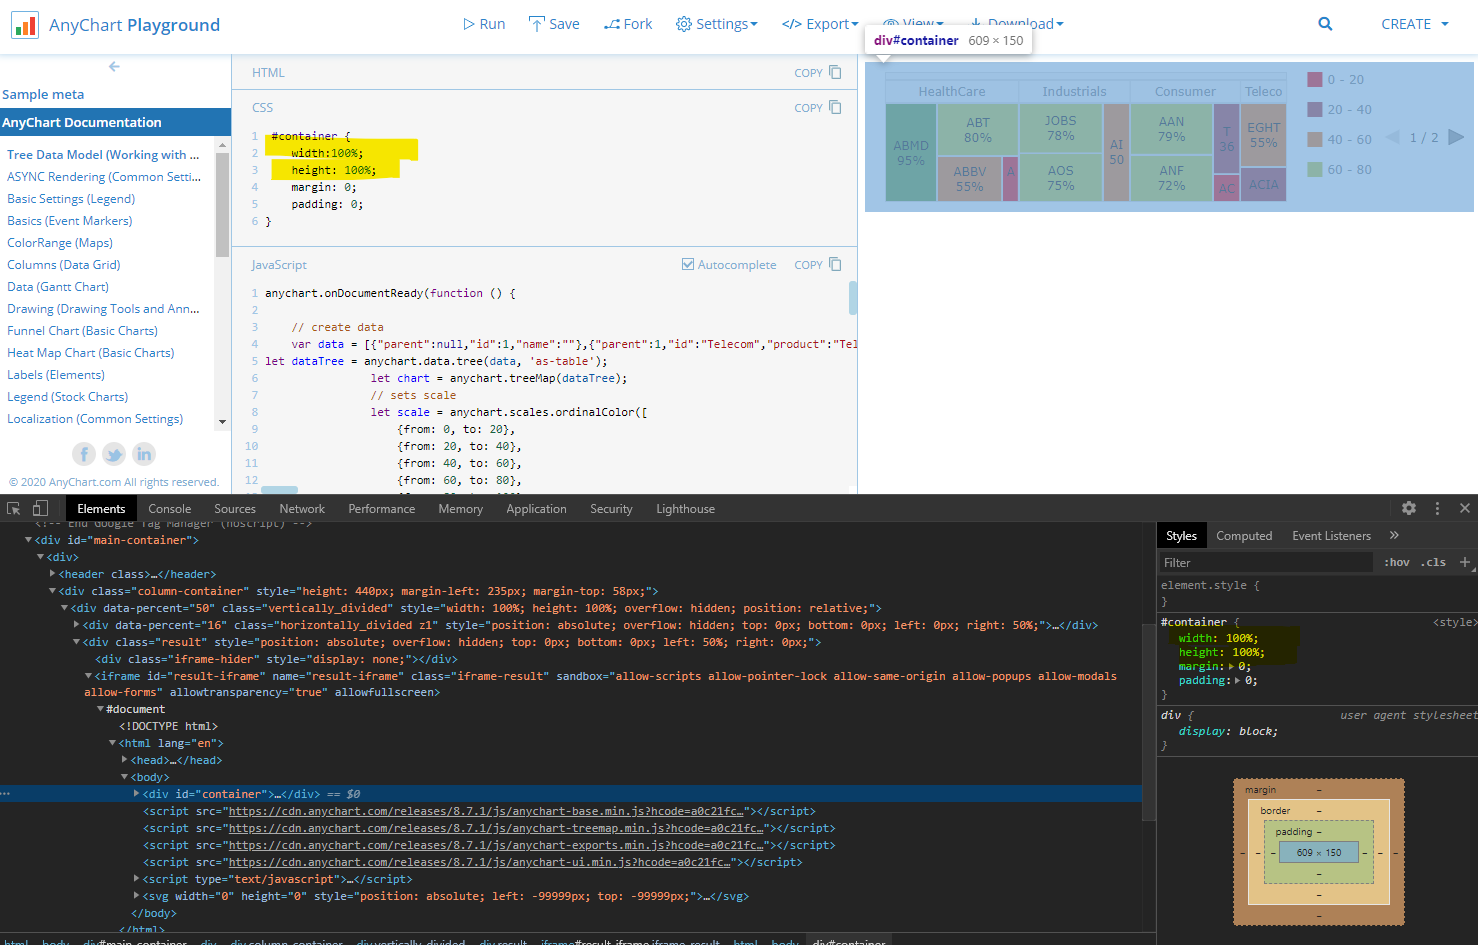Expand the div id container node

coord(136,794)
